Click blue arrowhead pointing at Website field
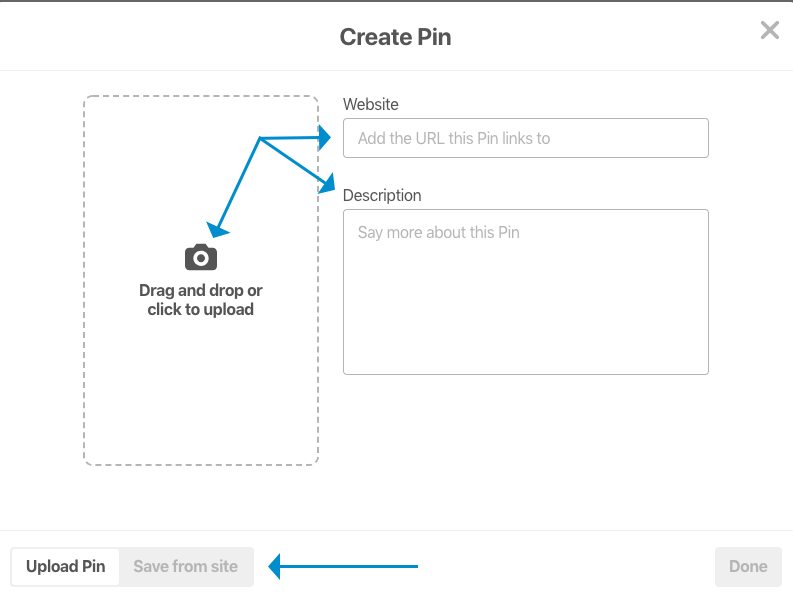The image size is (793, 601). tap(324, 137)
